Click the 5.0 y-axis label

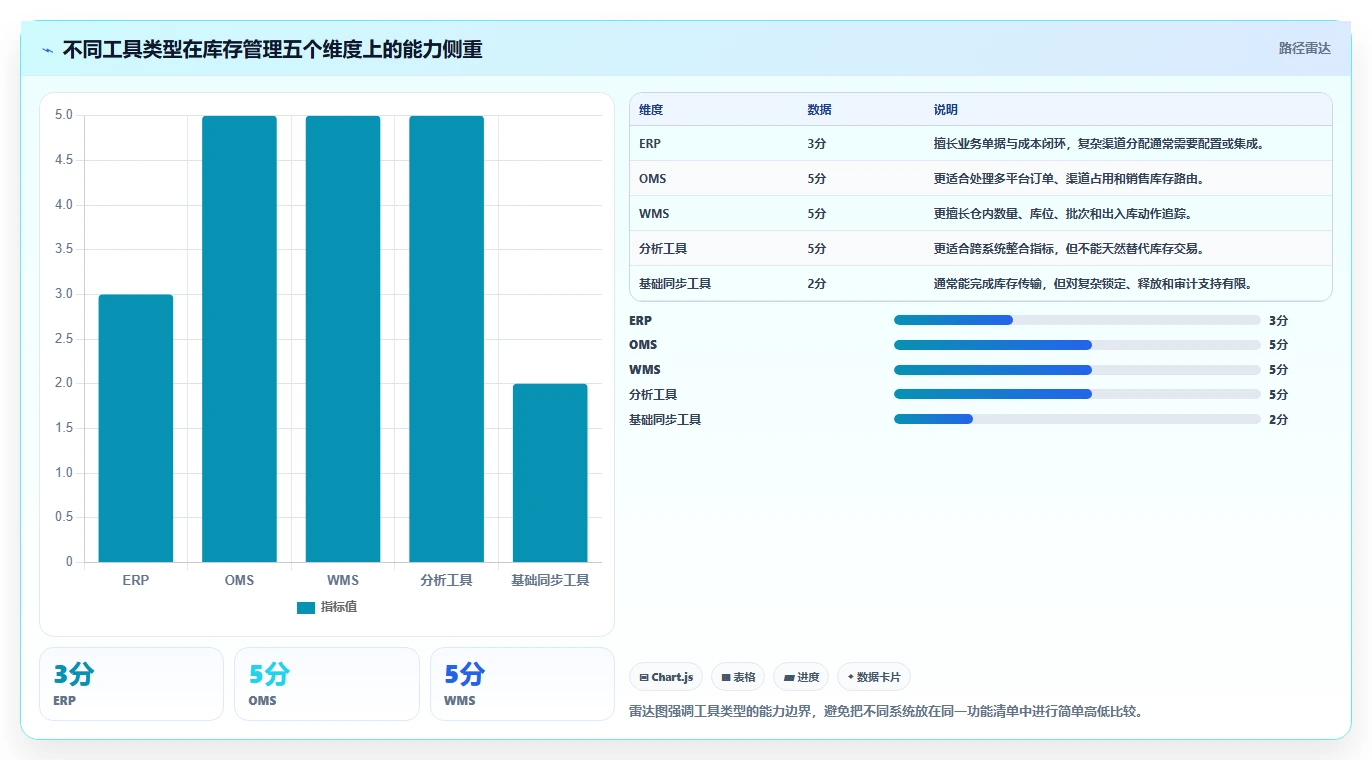tap(64, 115)
